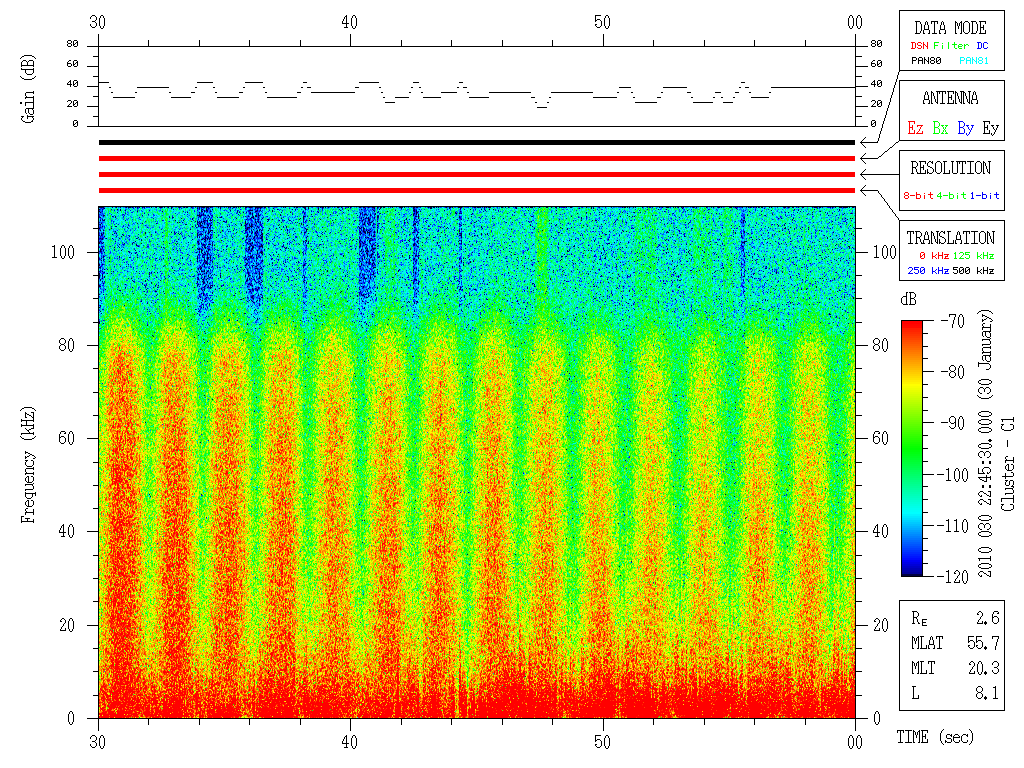The width and height of the screenshot is (1024, 768).
Task: Click the Frequency (kHz) axis label
Action: tap(28, 465)
